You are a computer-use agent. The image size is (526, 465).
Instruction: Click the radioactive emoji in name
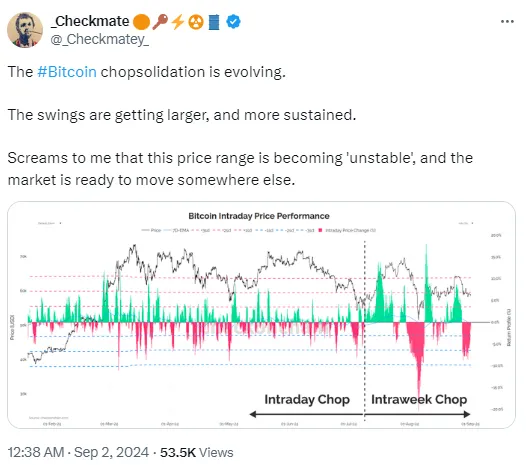coord(196,22)
